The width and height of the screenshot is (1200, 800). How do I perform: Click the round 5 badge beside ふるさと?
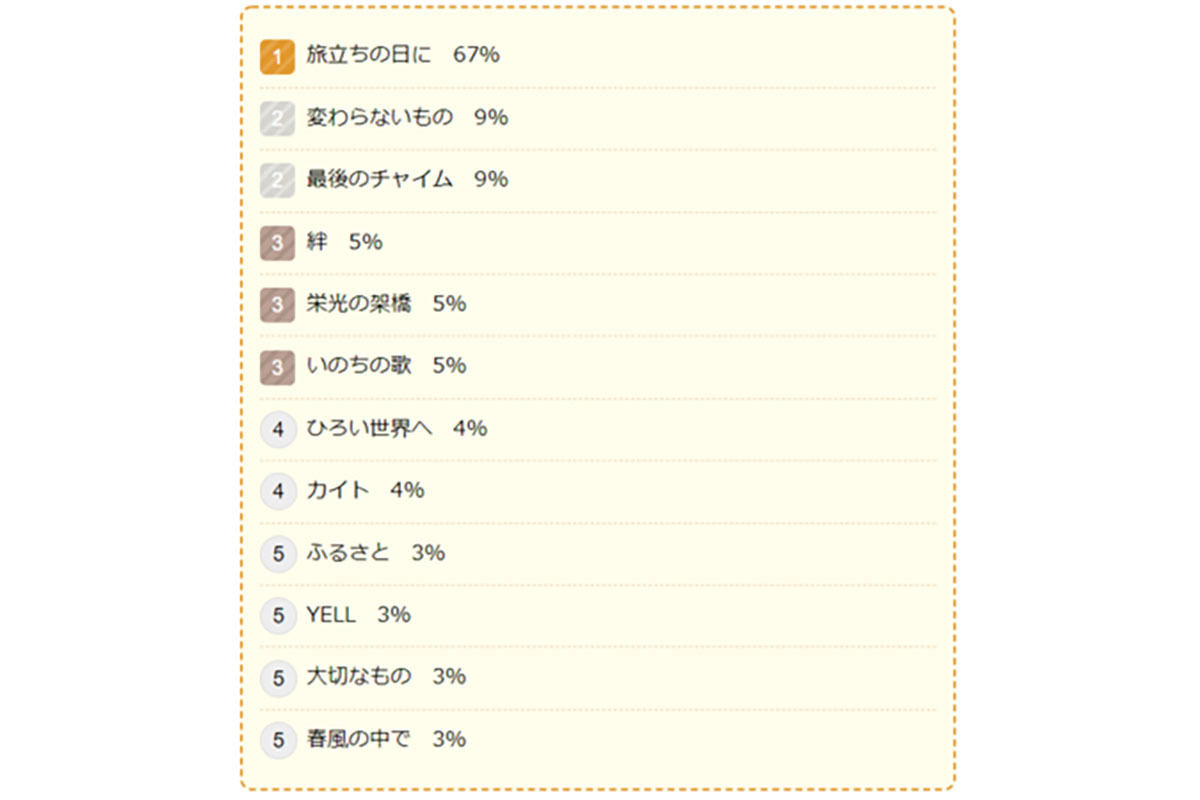tap(278, 554)
